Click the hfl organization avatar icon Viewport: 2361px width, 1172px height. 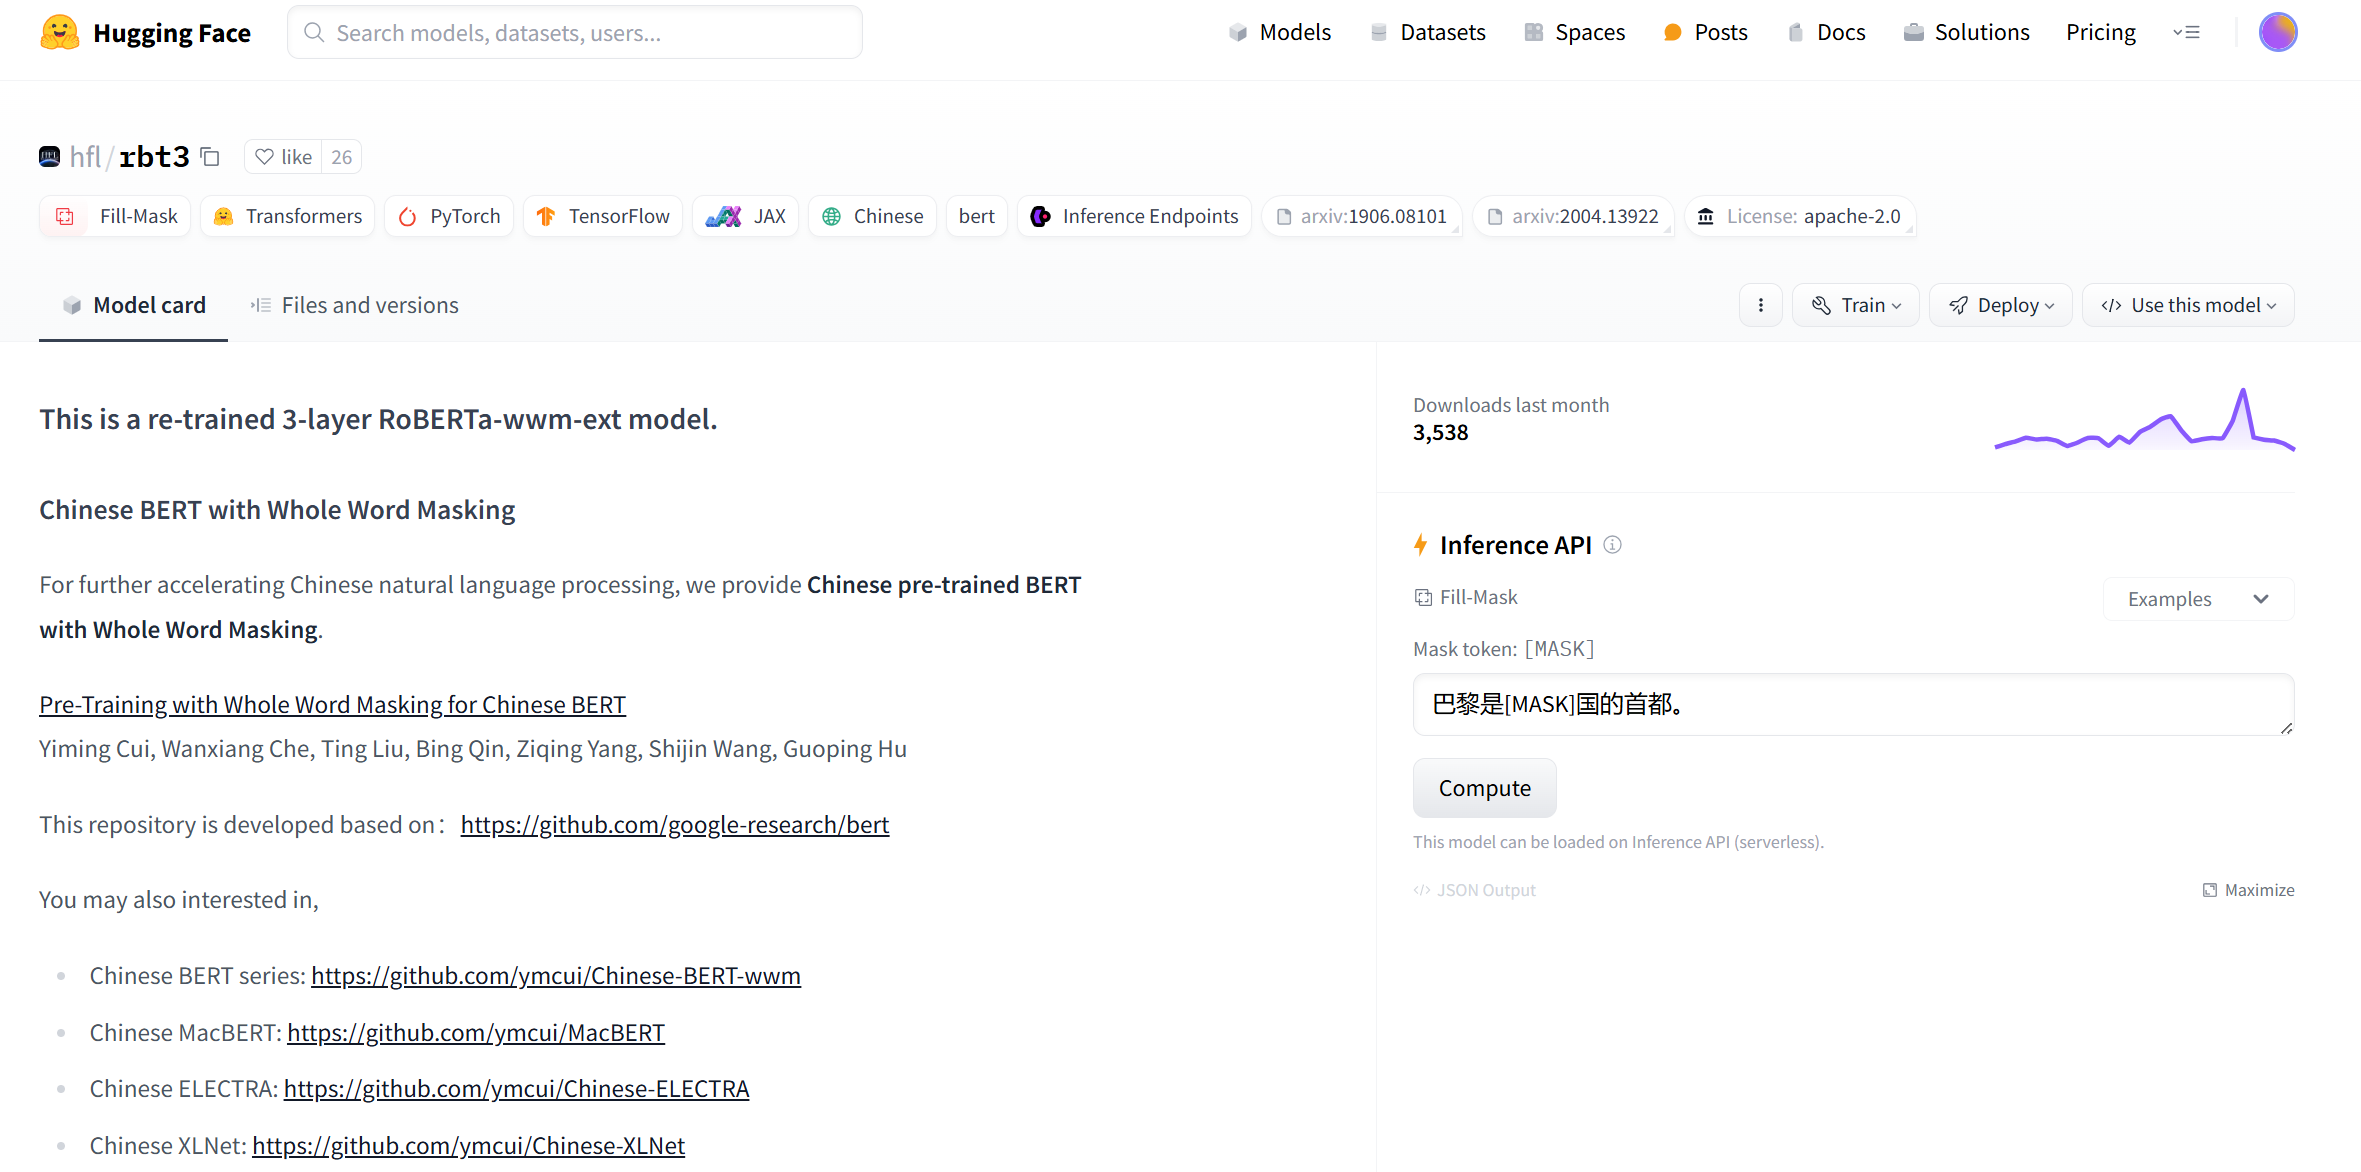[x=49, y=157]
